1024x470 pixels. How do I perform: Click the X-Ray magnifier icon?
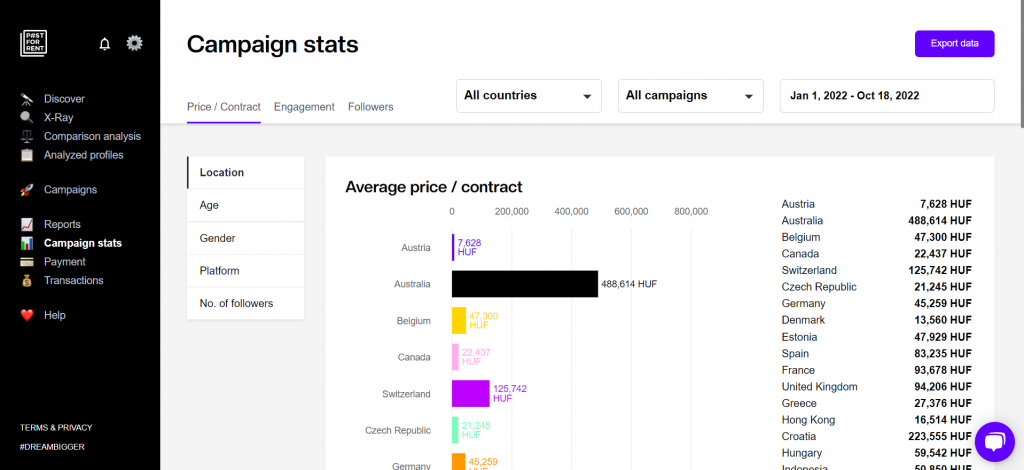click(27, 118)
